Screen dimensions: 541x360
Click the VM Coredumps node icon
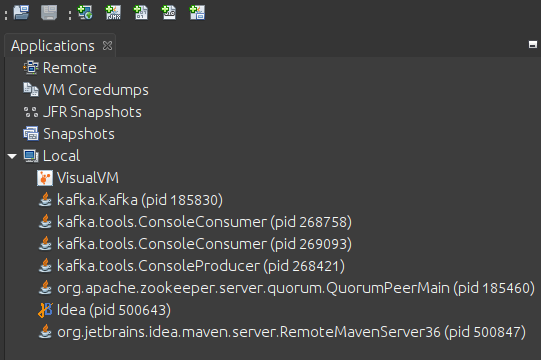click(x=31, y=89)
